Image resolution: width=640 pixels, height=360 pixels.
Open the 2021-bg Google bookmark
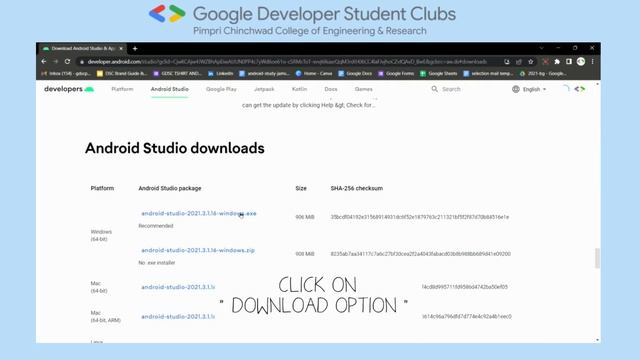543,73
